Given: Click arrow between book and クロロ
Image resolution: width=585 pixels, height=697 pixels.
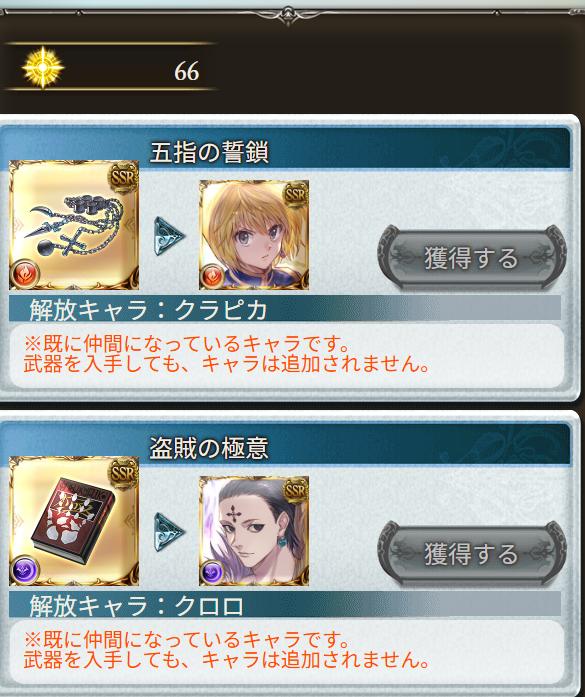Looking at the screenshot, I should tap(169, 532).
